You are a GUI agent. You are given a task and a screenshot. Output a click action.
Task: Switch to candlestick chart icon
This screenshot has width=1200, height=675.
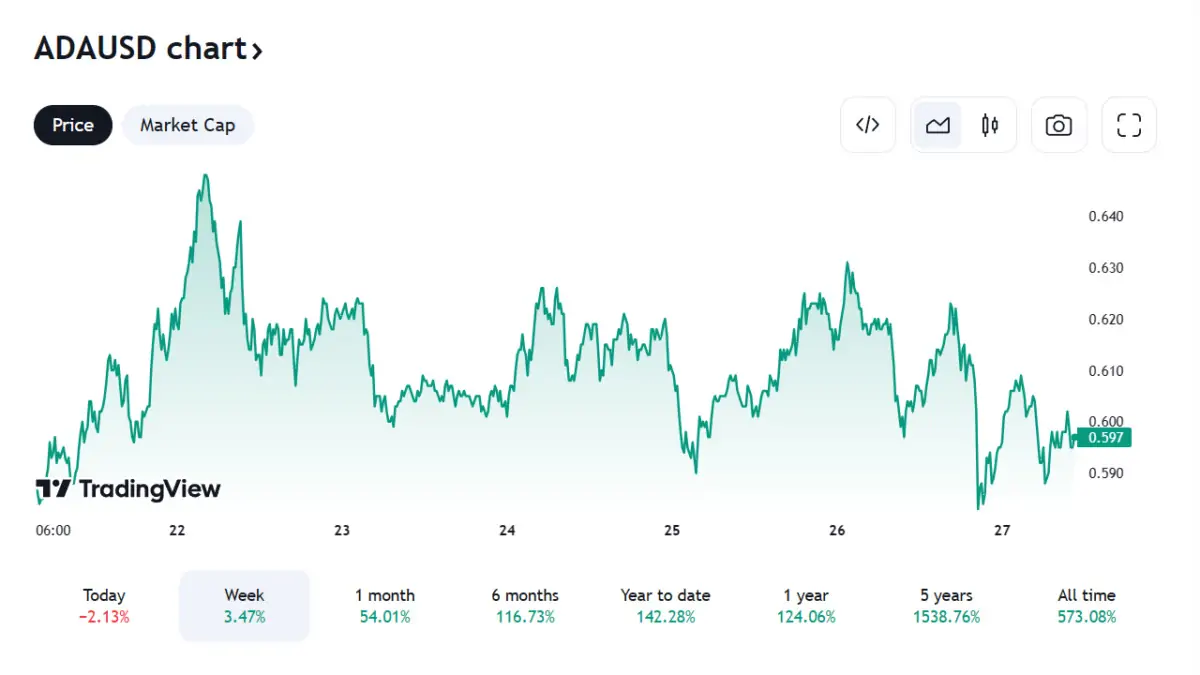pyautogui.click(x=990, y=125)
